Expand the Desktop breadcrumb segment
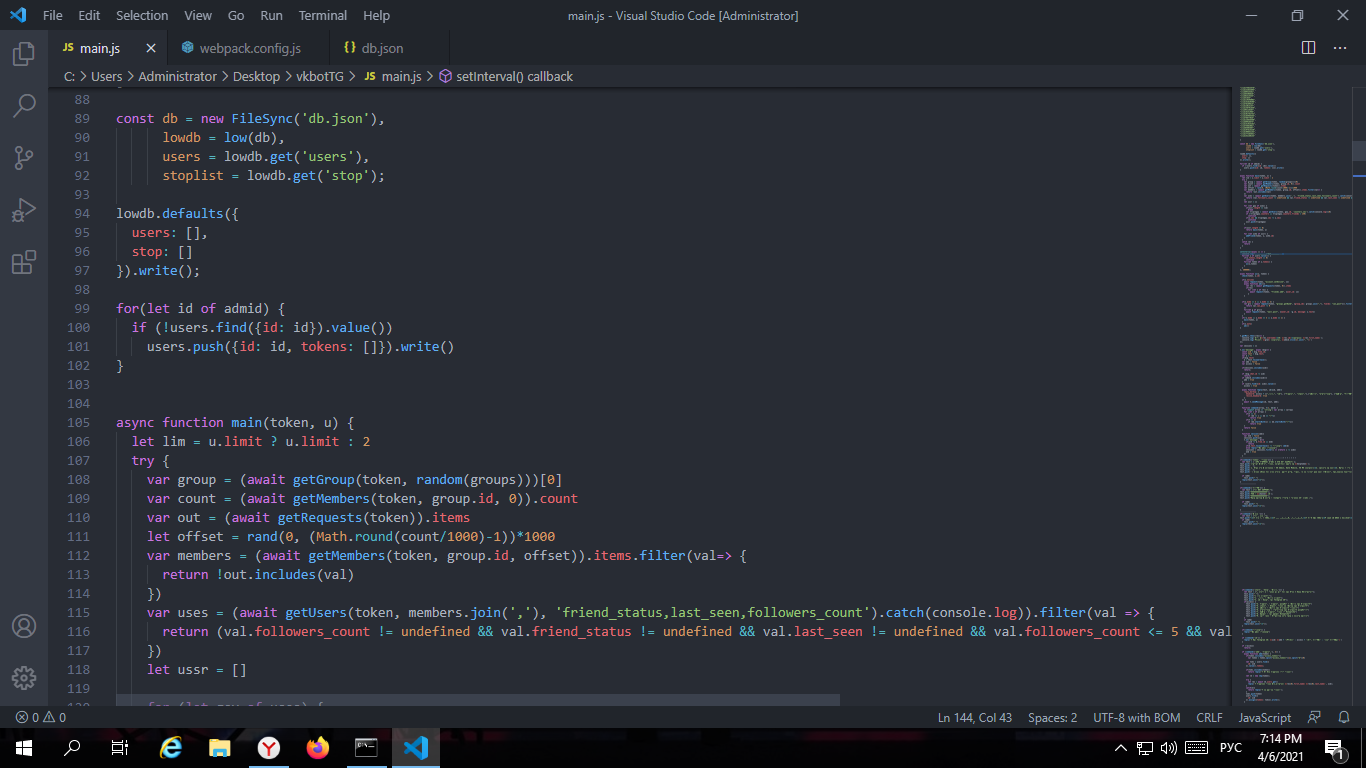This screenshot has width=1366, height=768. point(256,76)
